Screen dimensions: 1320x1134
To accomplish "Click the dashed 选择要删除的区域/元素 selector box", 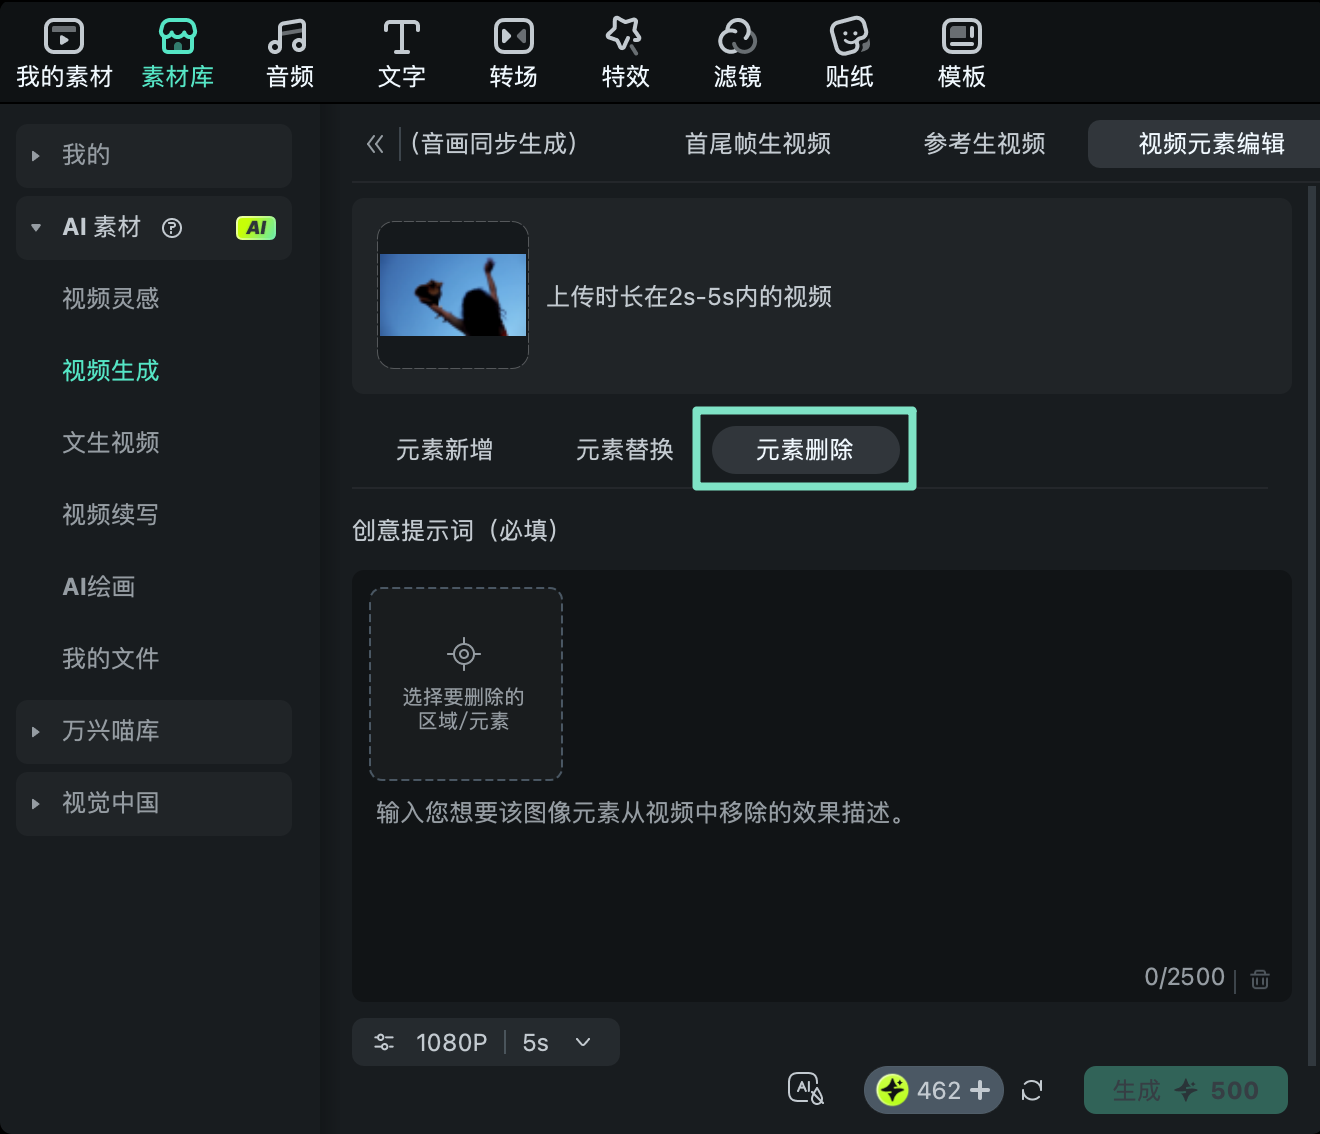I will pyautogui.click(x=464, y=684).
